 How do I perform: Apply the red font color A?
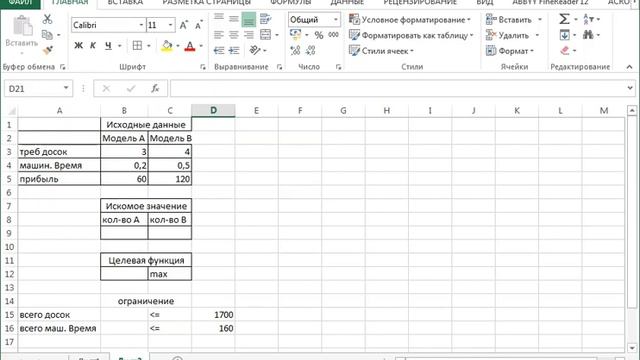(190, 46)
